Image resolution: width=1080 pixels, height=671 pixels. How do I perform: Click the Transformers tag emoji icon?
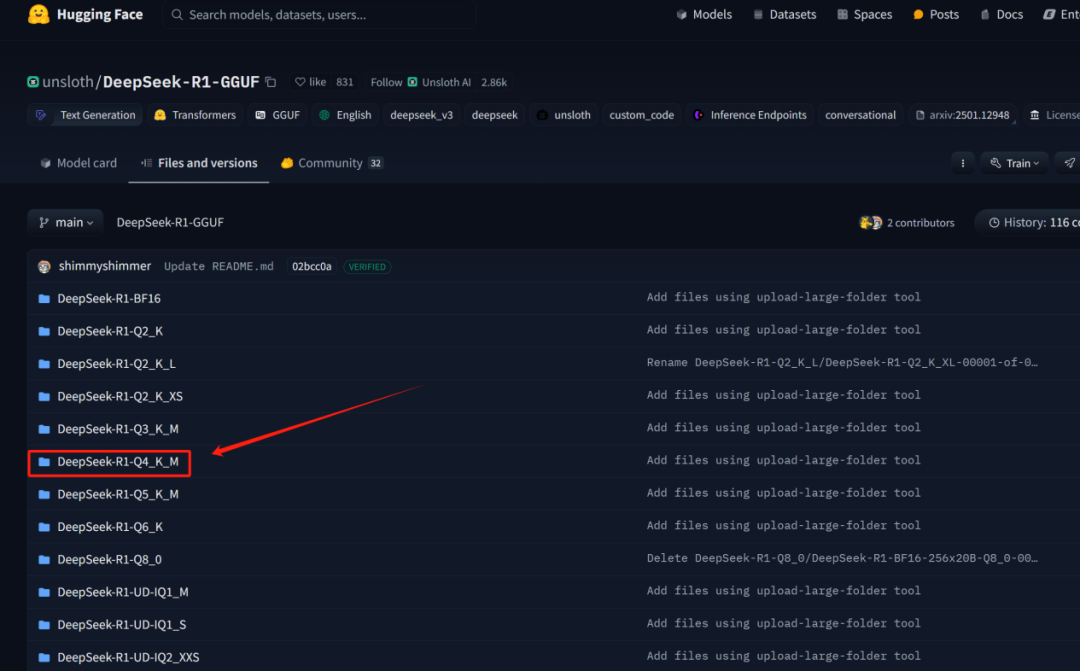coord(160,115)
